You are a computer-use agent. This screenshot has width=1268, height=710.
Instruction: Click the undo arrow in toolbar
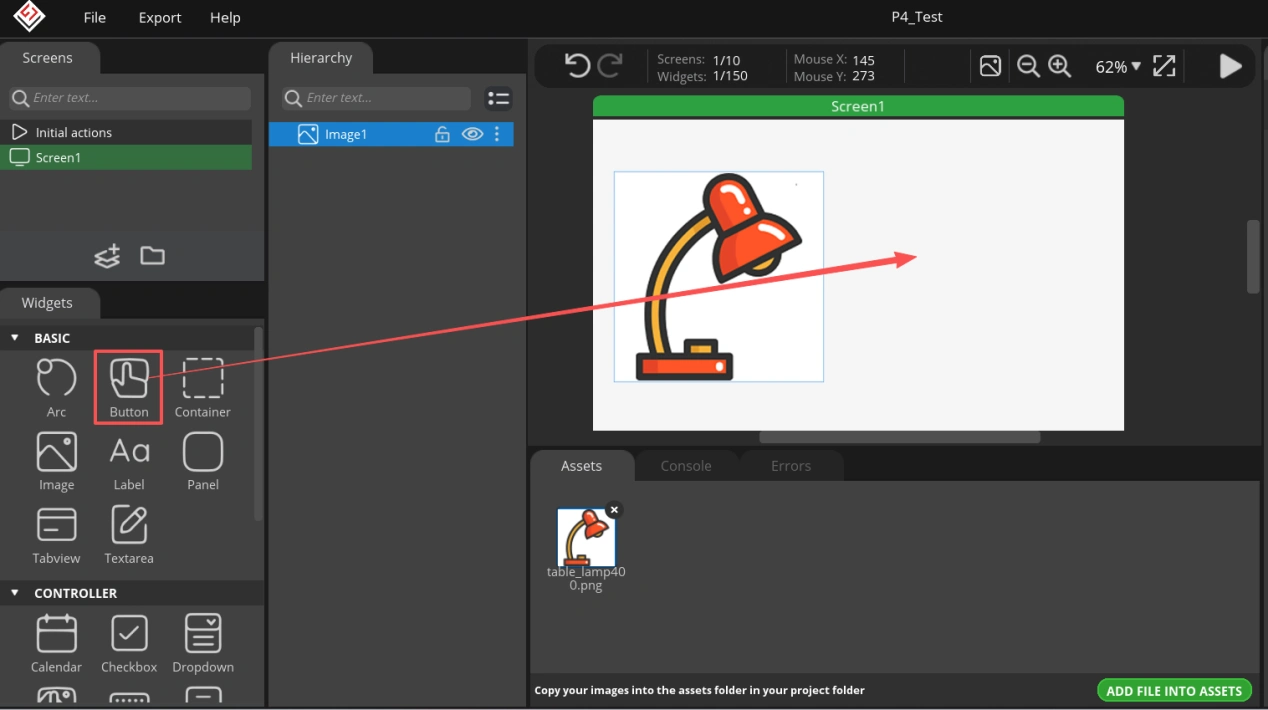pos(577,66)
